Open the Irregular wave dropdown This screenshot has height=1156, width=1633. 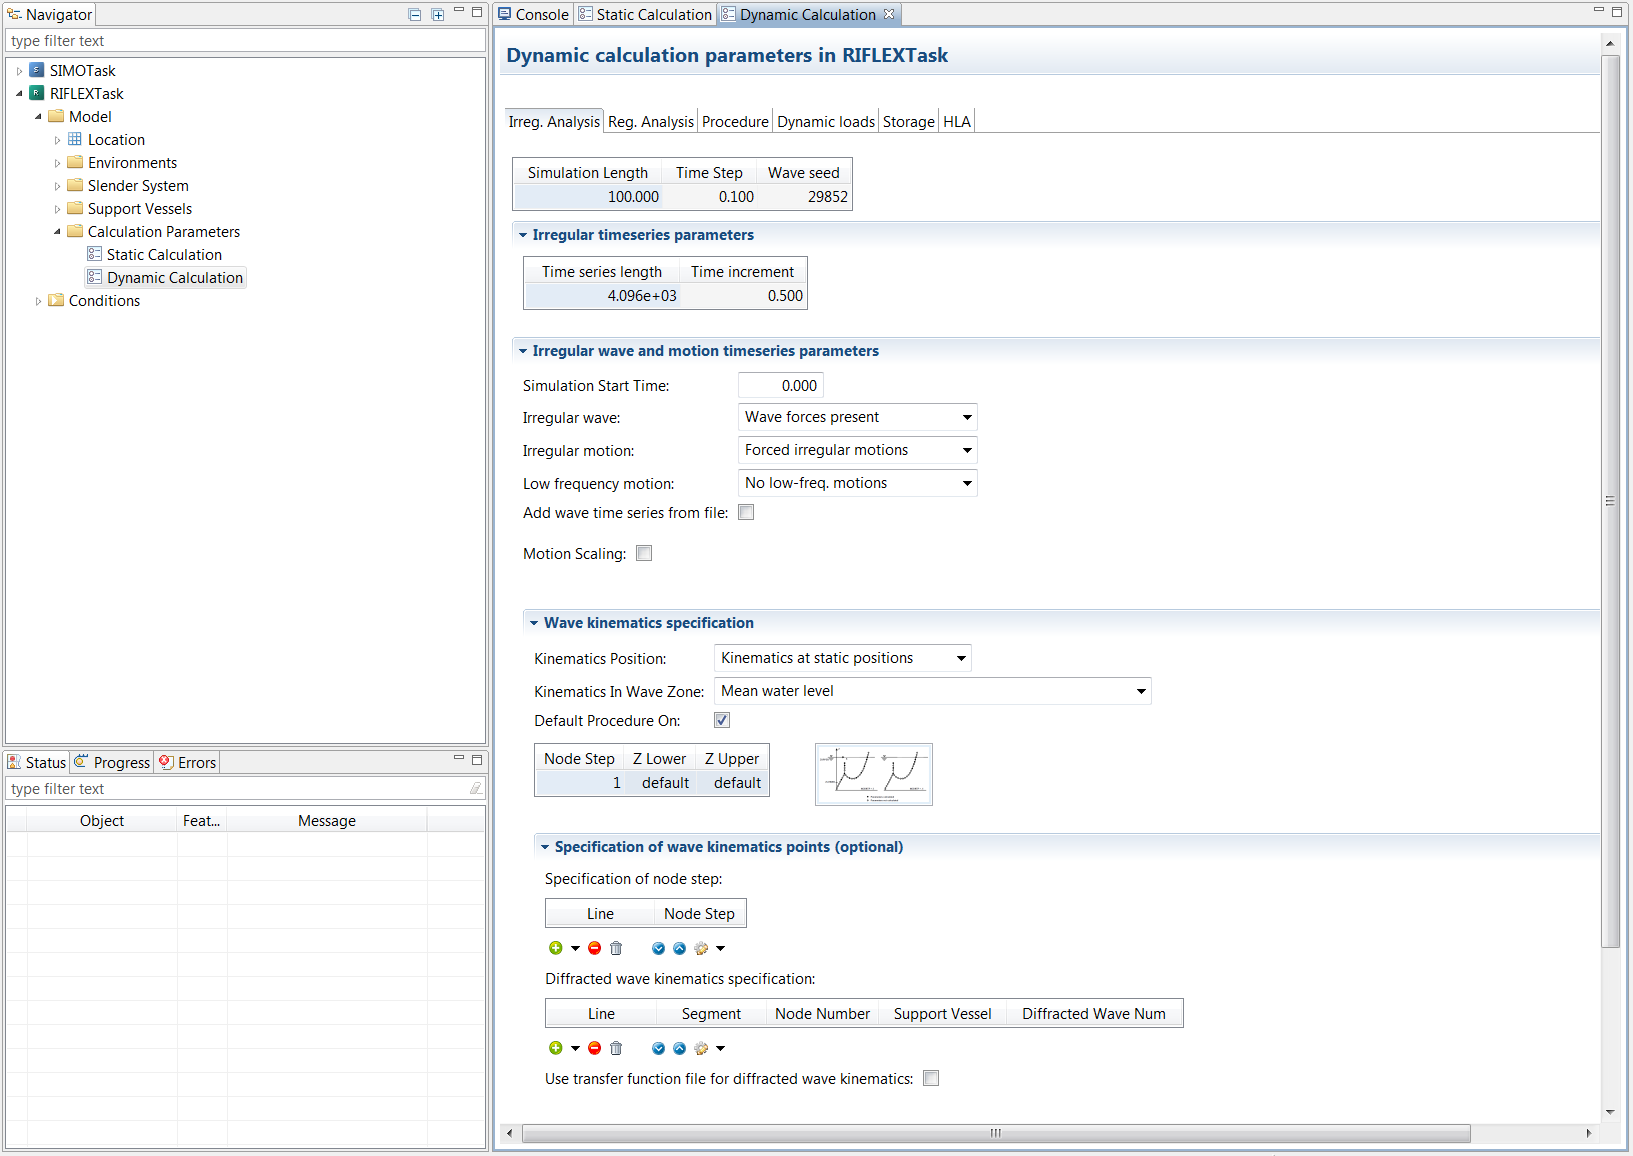point(857,417)
